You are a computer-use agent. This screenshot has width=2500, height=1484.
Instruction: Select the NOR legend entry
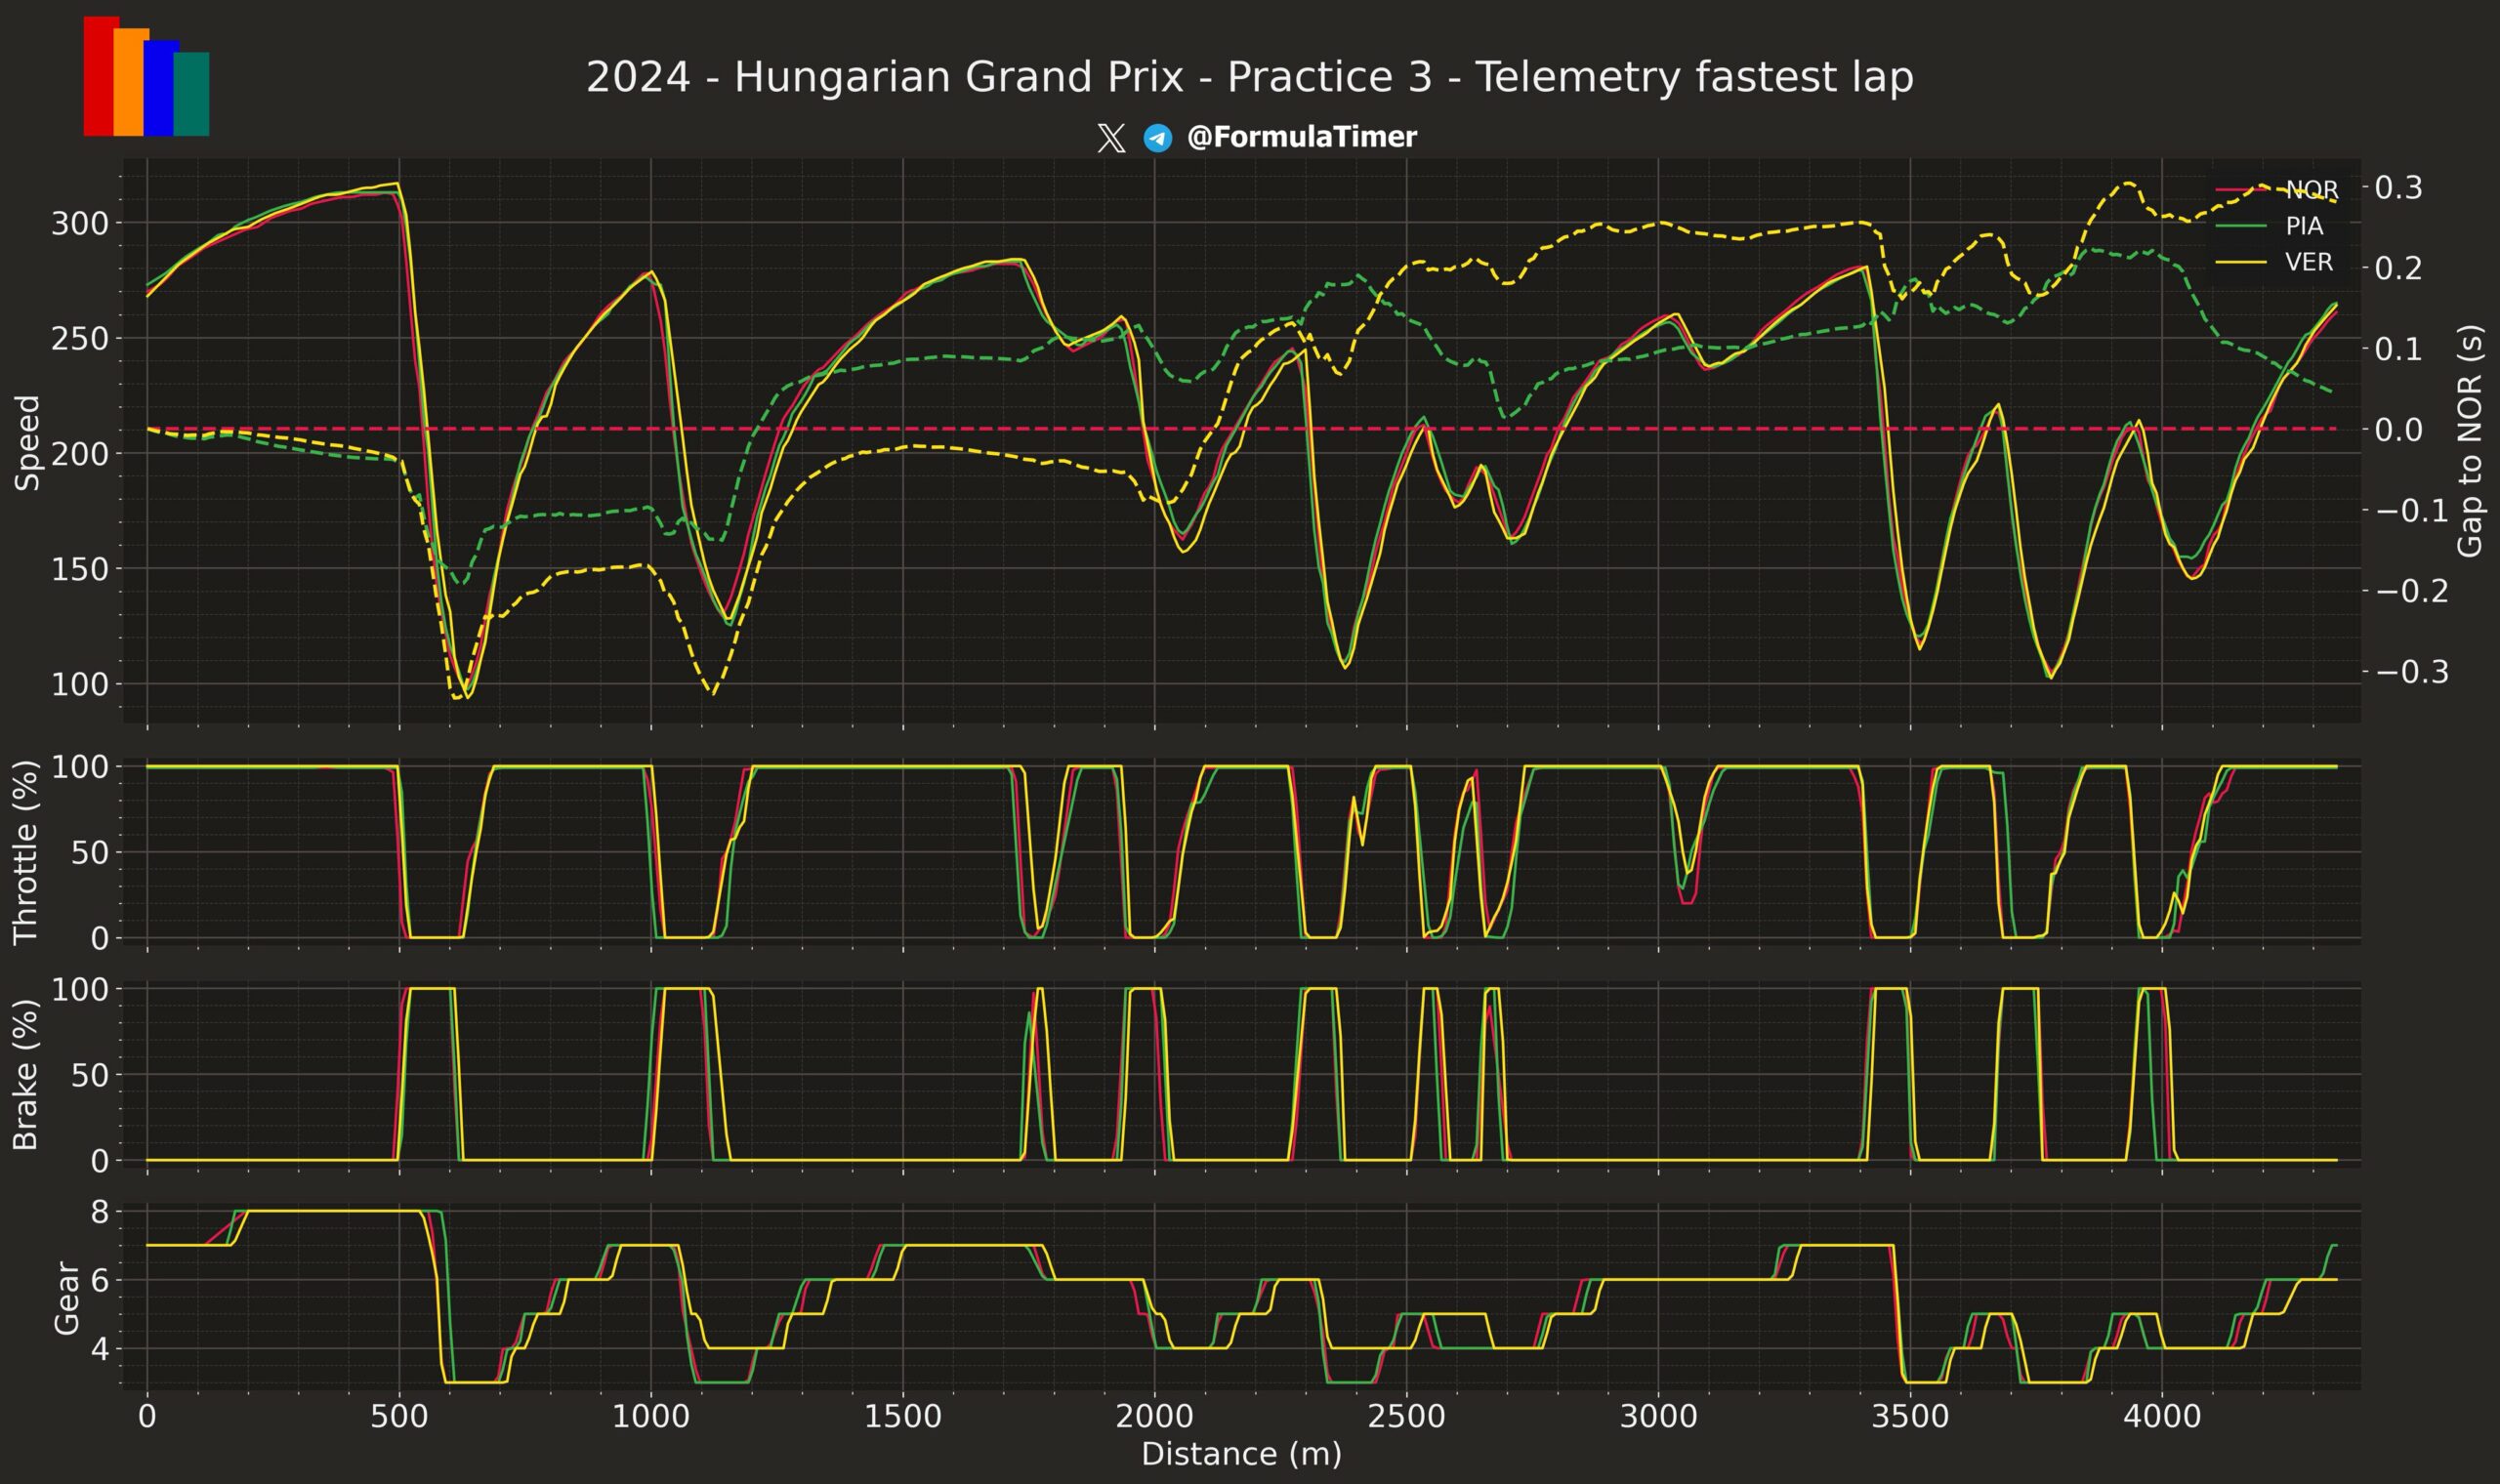tap(2311, 190)
